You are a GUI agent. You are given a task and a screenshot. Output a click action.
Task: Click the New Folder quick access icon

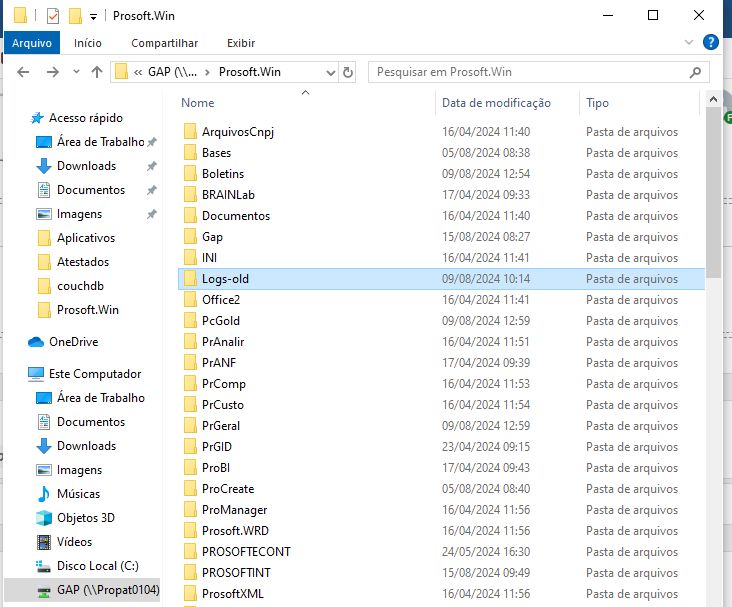click(75, 16)
